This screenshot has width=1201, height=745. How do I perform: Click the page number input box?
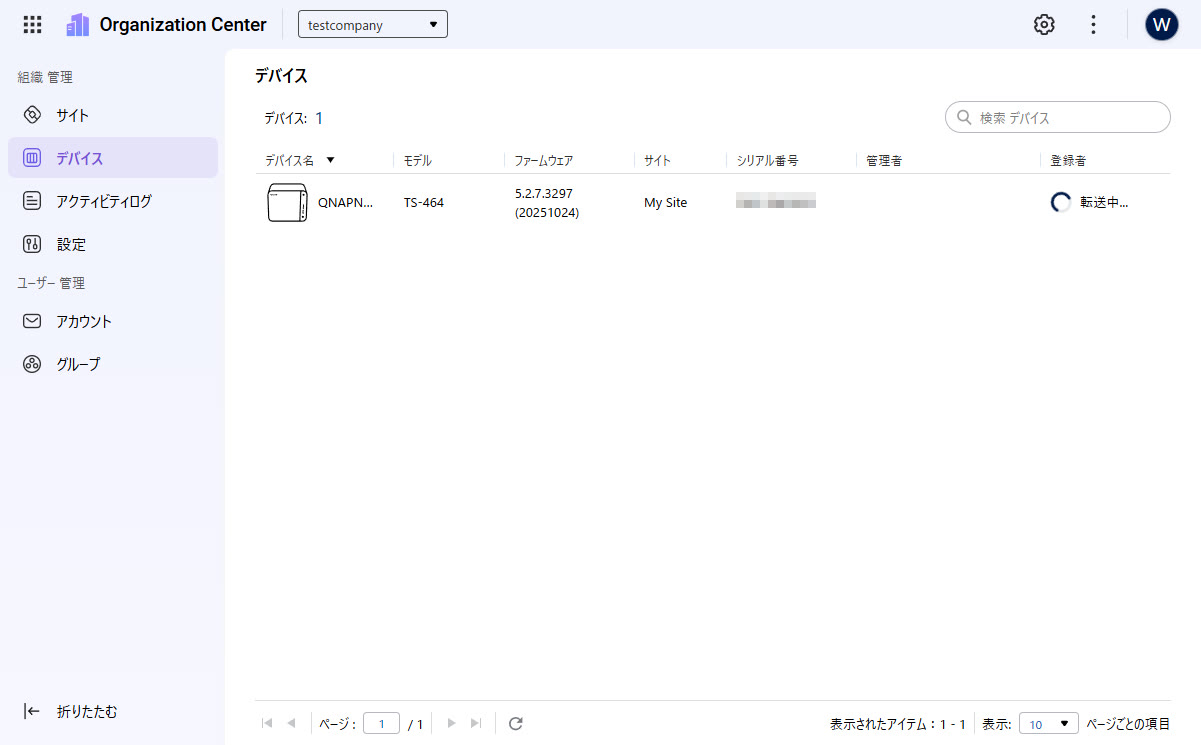(x=381, y=724)
